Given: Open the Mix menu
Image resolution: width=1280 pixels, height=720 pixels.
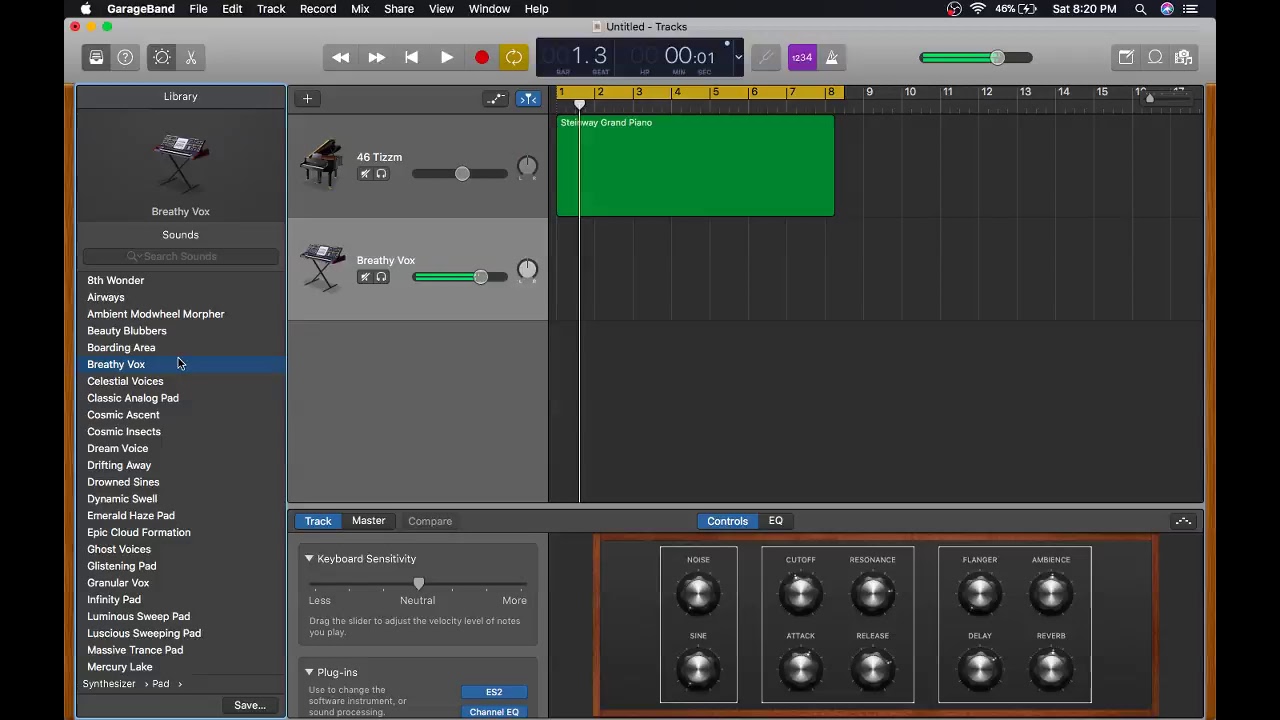Looking at the screenshot, I should pyautogui.click(x=360, y=9).
